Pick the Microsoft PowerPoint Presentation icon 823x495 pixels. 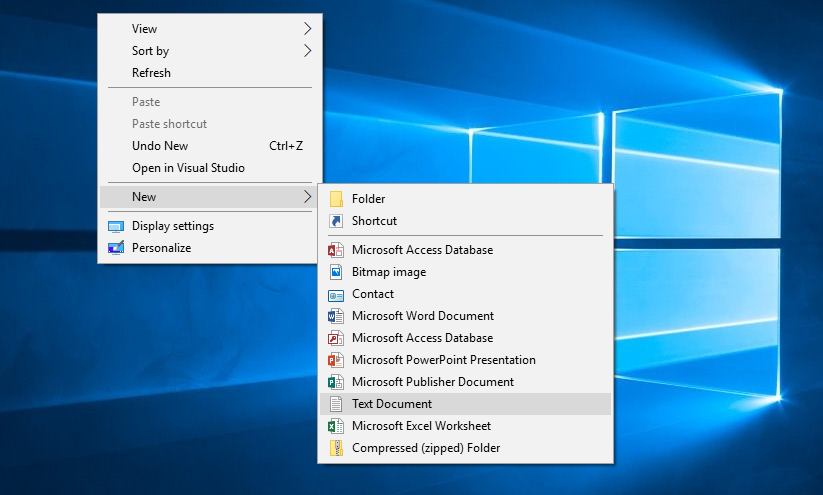336,360
